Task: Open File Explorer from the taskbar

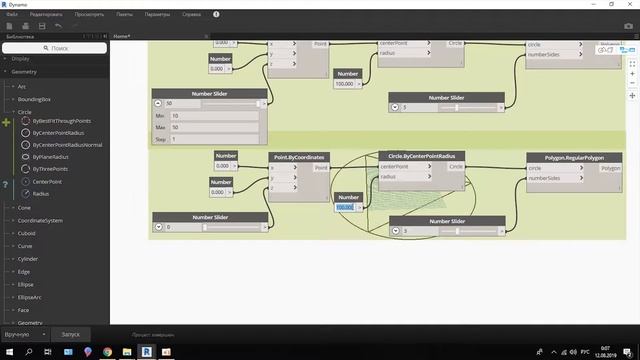Action: click(127, 351)
